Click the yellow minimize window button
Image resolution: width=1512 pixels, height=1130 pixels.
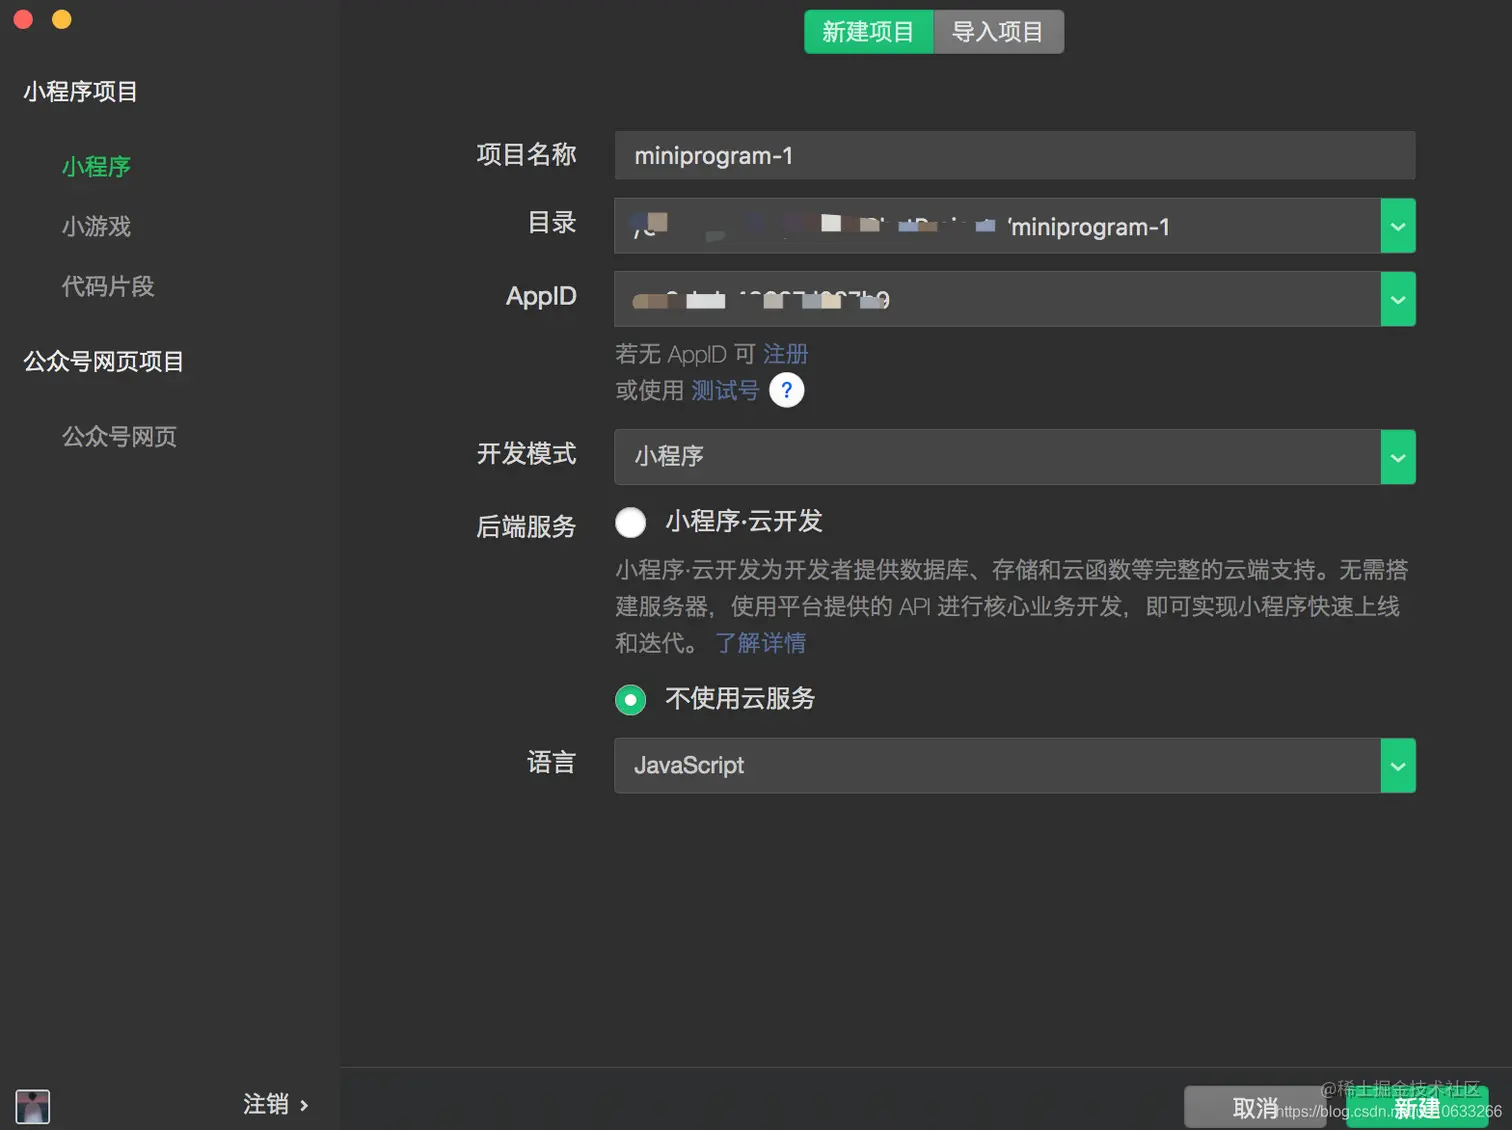coord(62,19)
